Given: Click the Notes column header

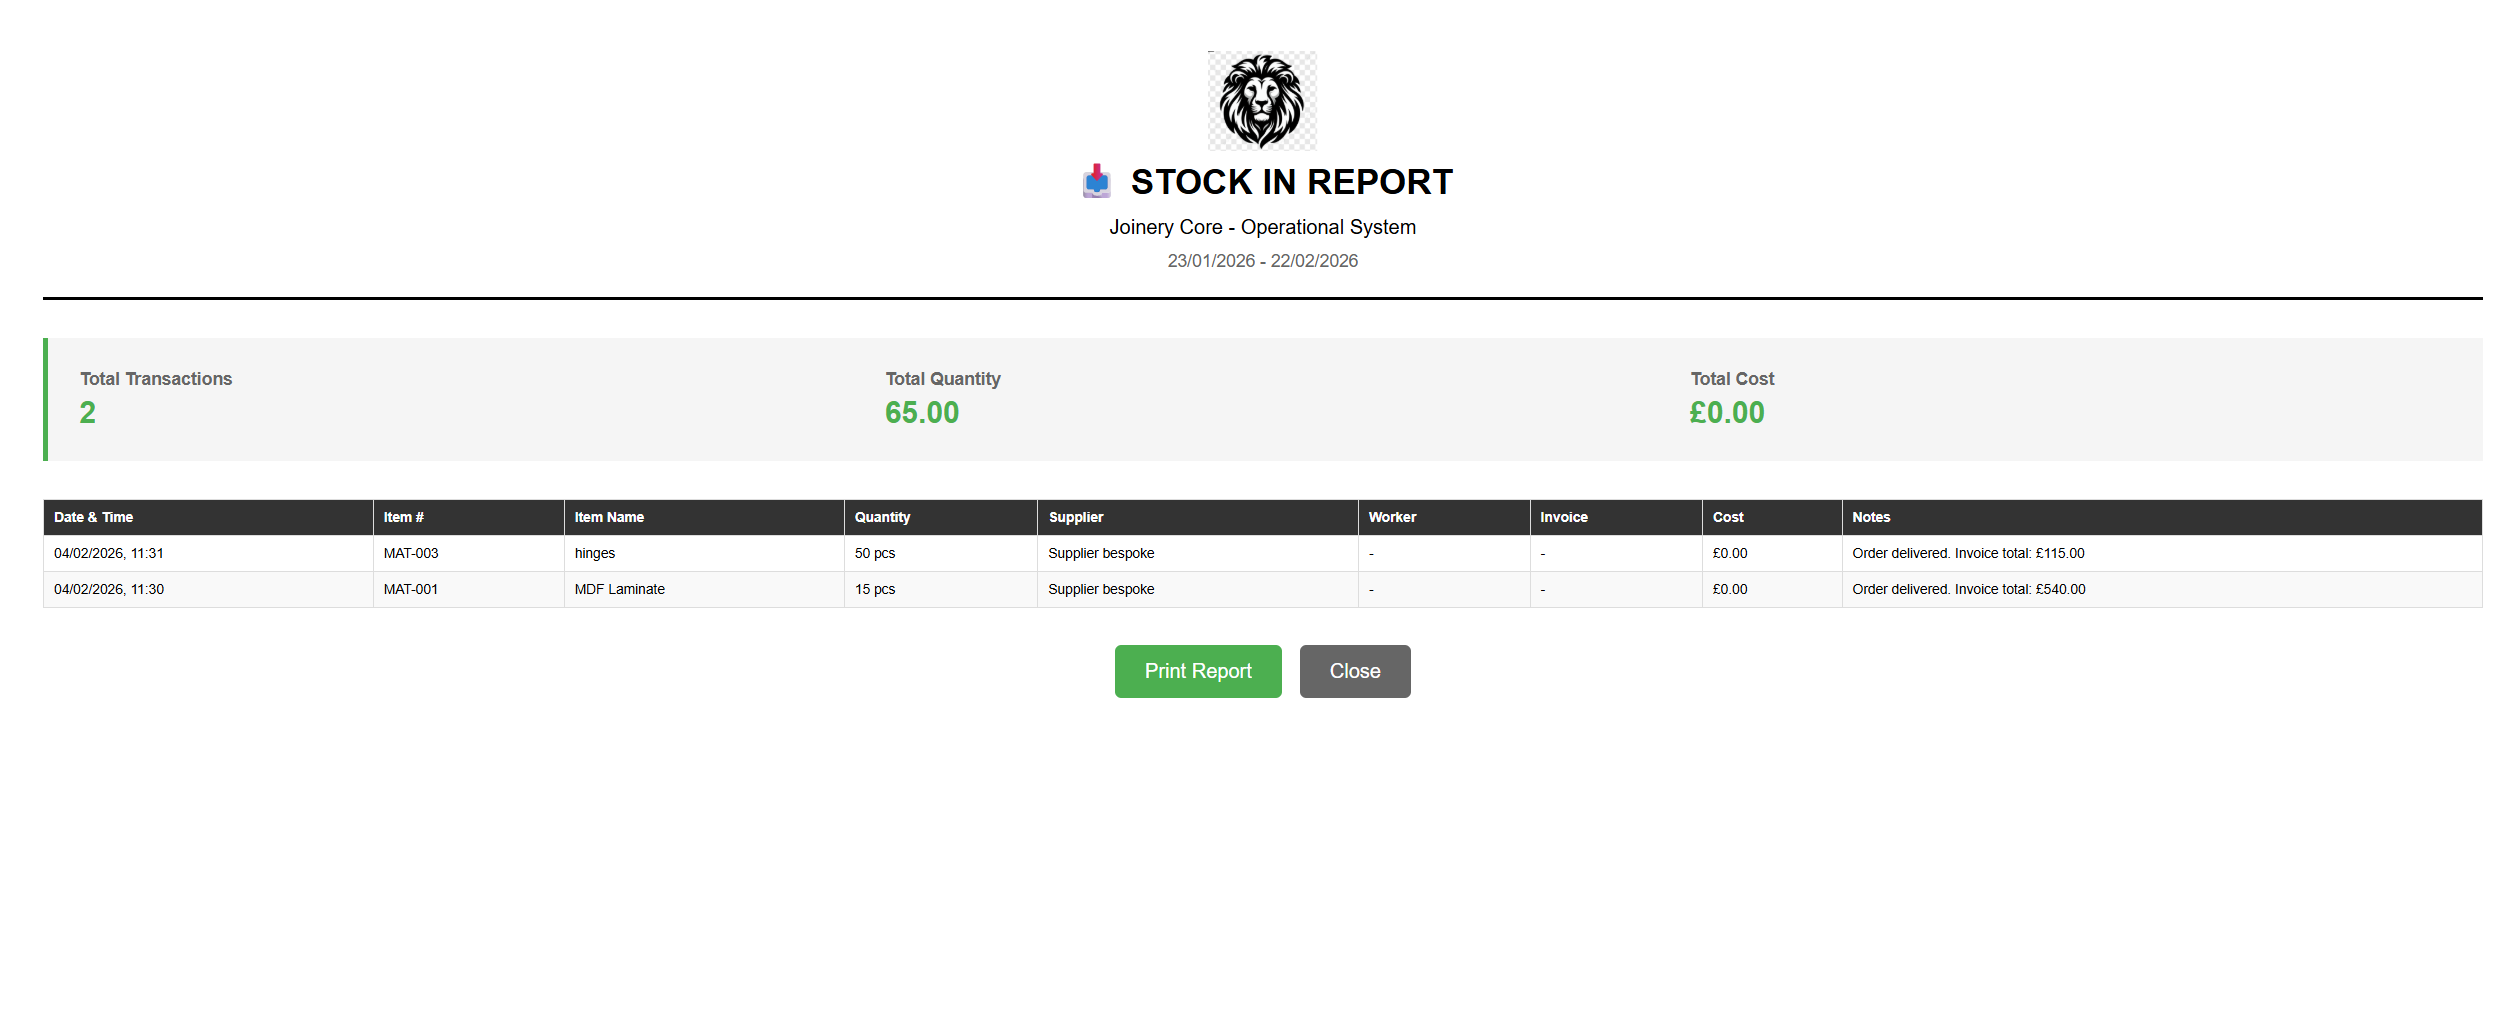Looking at the screenshot, I should (1871, 517).
